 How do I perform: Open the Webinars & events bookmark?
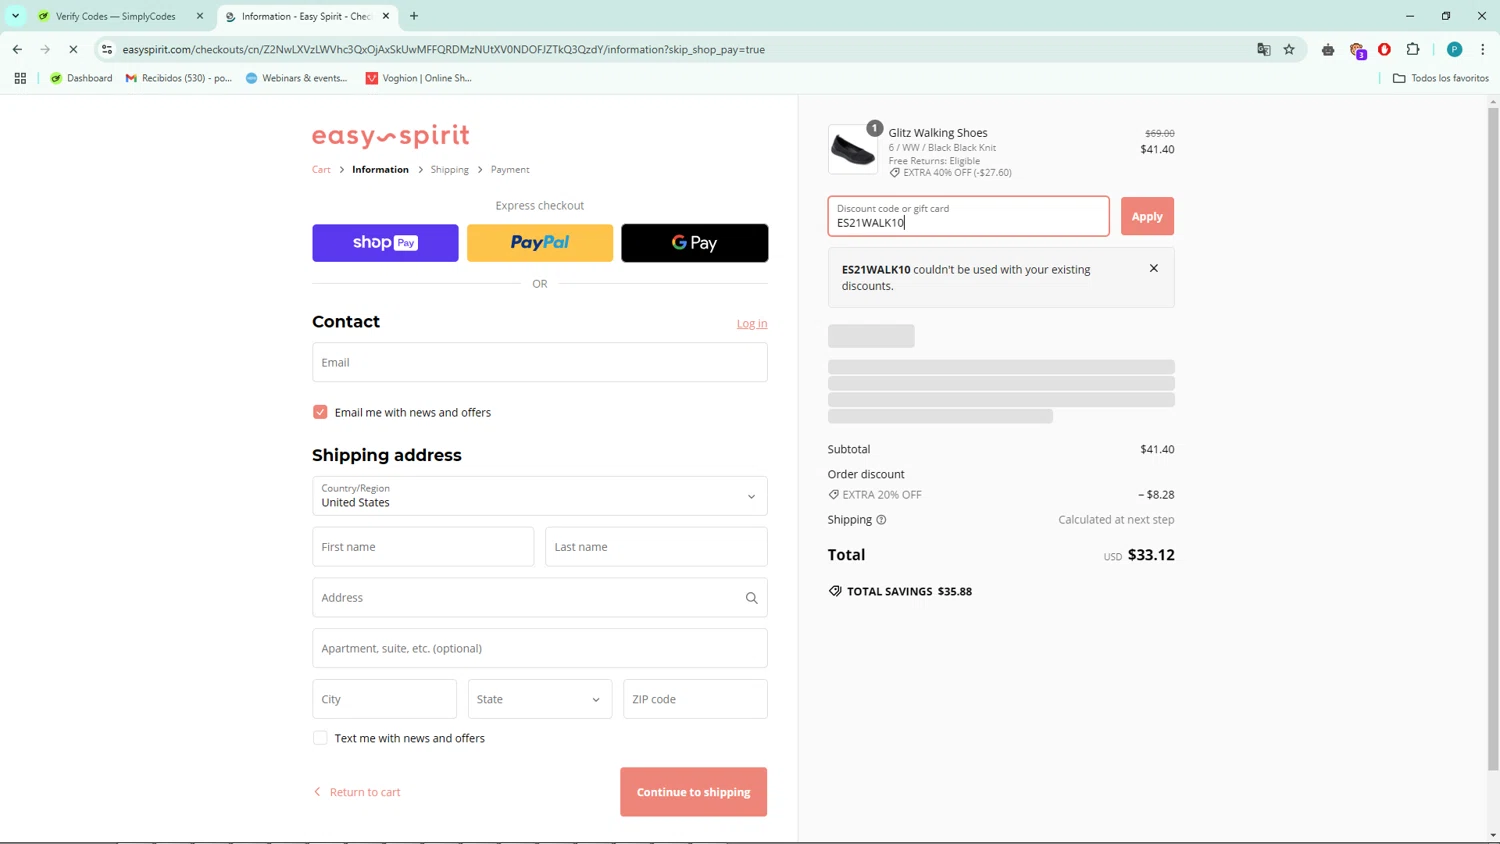click(x=296, y=78)
